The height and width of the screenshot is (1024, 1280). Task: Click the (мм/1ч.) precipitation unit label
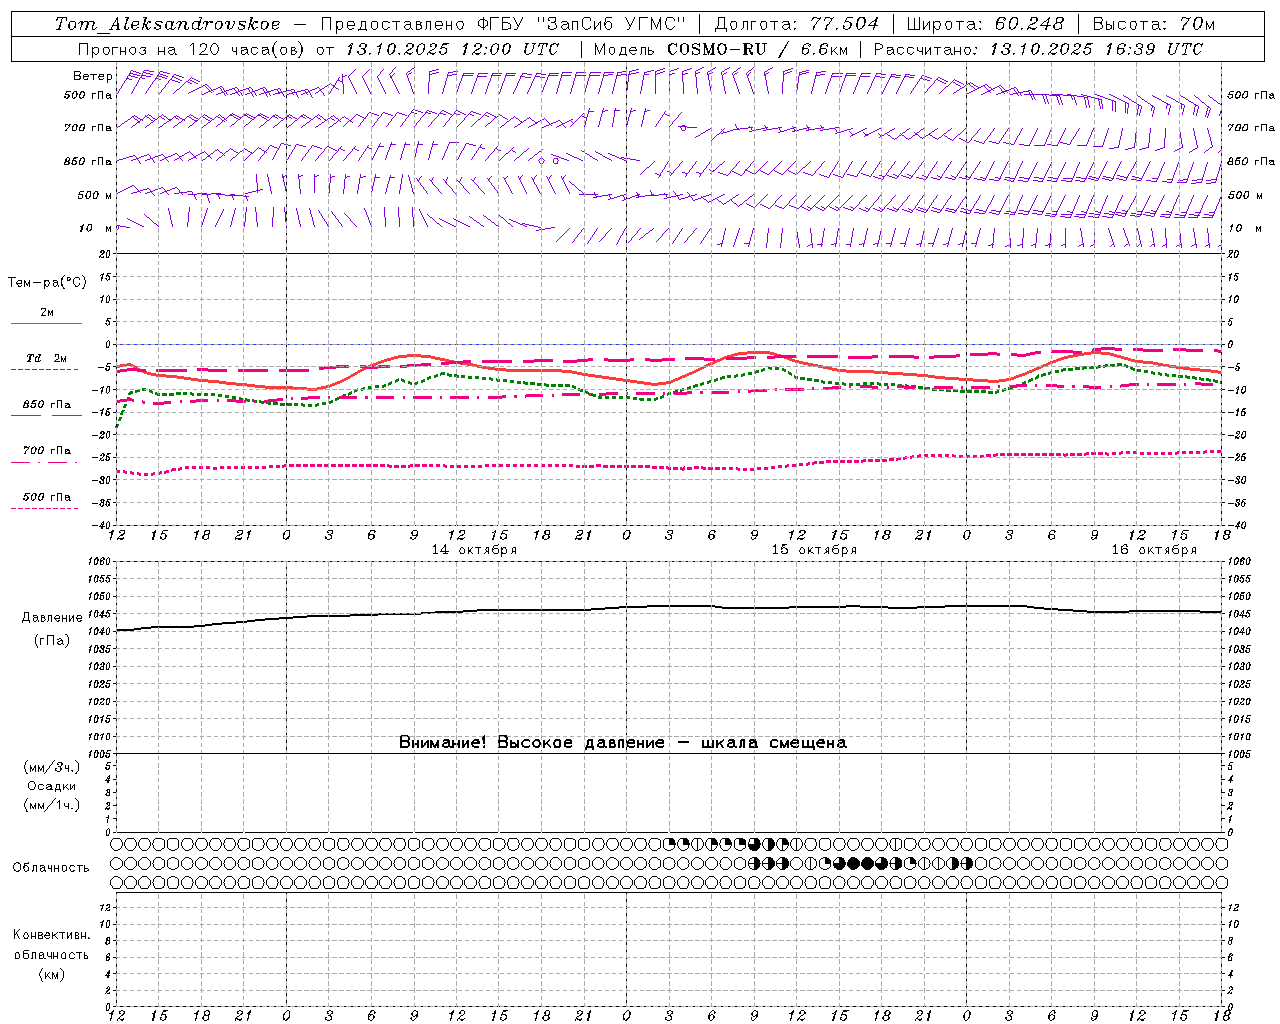(52, 805)
